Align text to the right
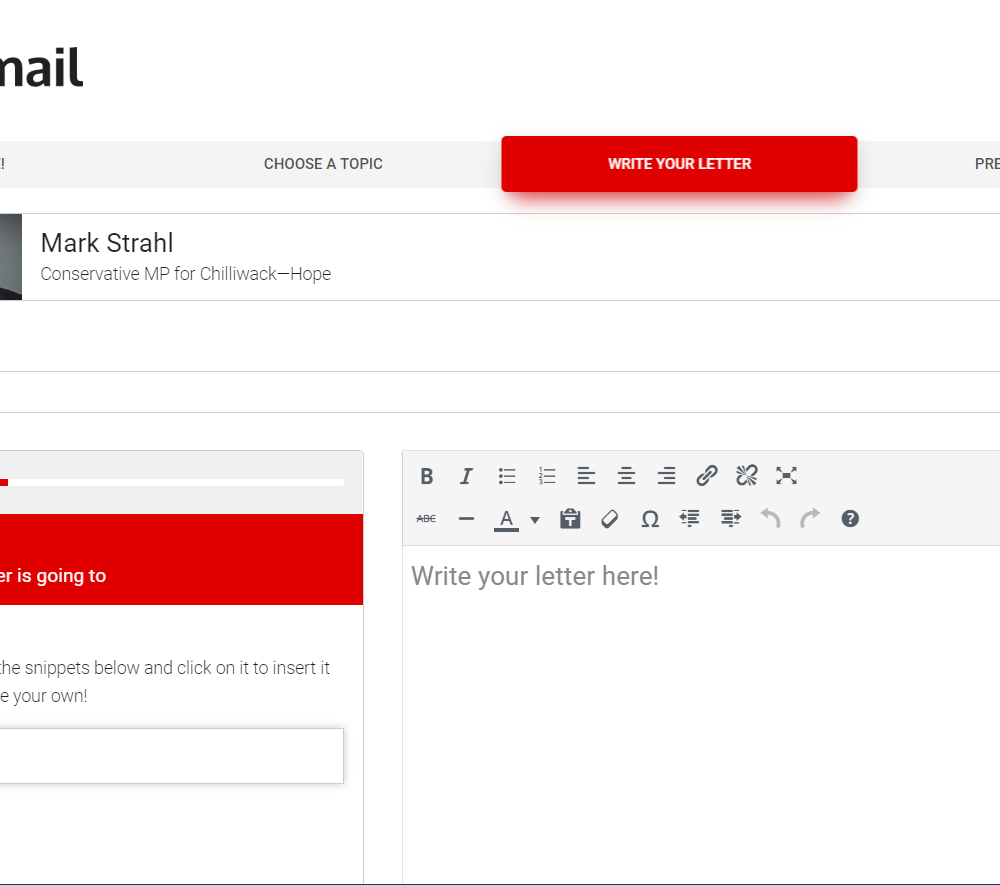Viewport: 1000px width, 885px height. tap(666, 476)
